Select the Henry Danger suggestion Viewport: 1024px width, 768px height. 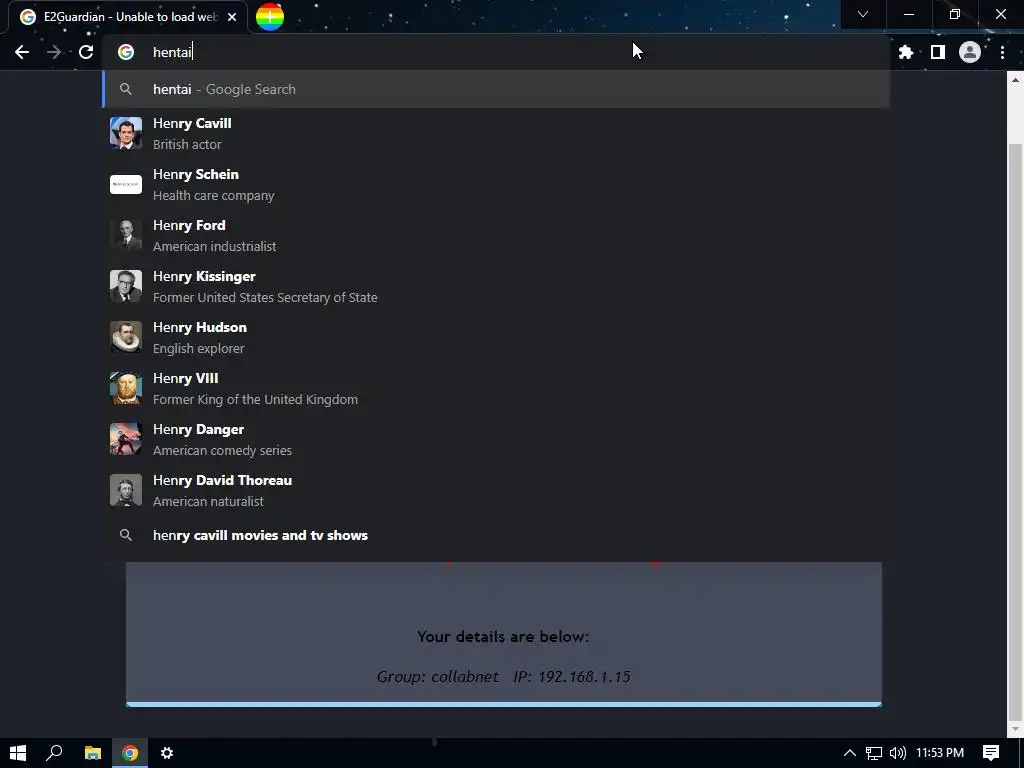(496, 439)
